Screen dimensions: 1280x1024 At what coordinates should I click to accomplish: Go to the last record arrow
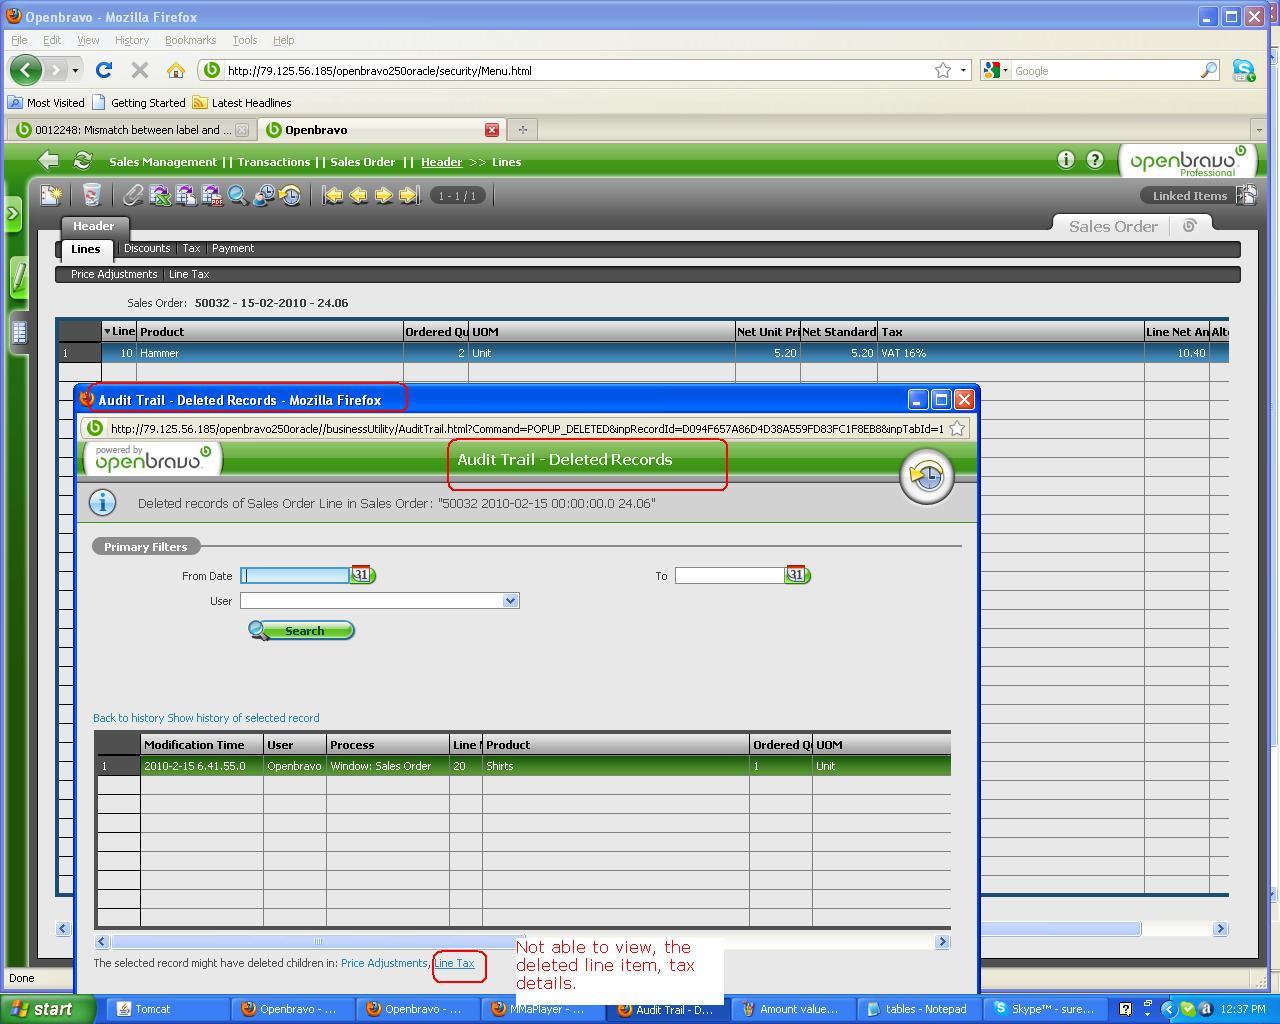click(409, 196)
